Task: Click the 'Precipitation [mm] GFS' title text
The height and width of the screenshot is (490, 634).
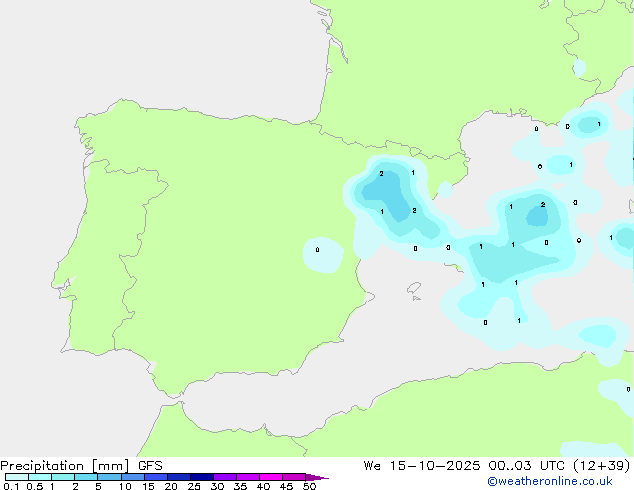Action: 81,466
